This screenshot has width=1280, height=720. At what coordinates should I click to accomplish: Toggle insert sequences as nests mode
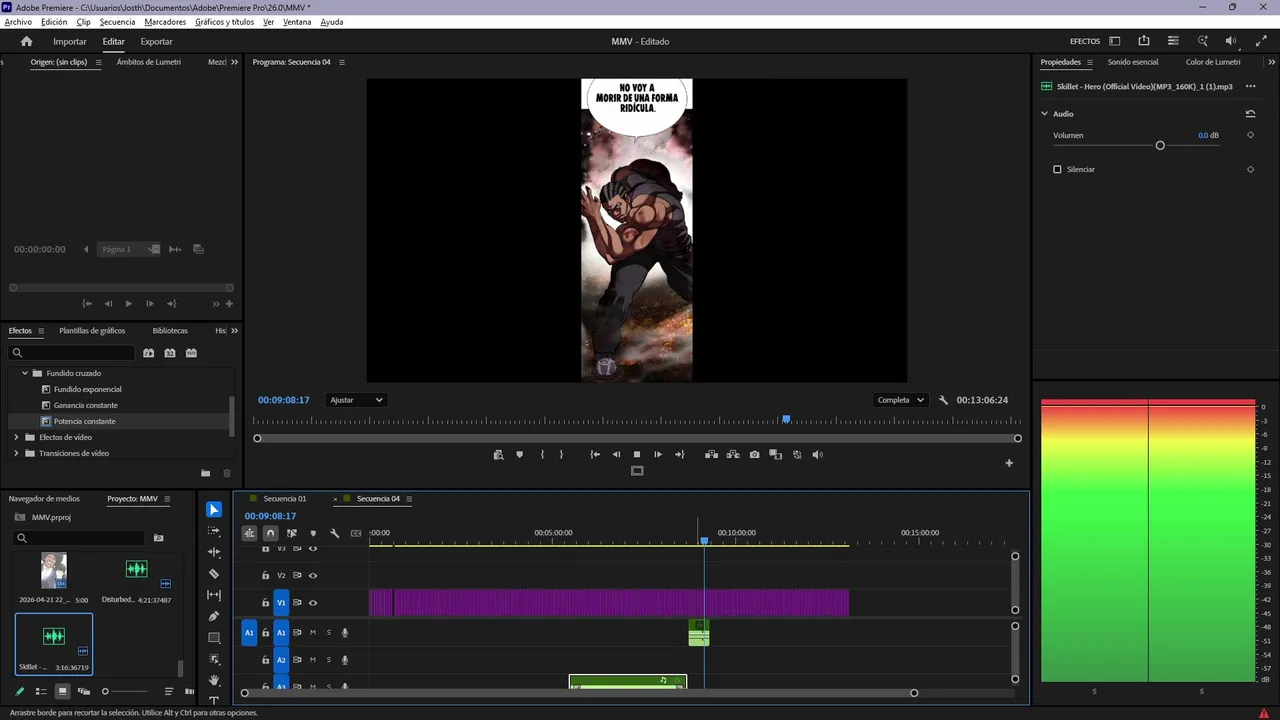[x=249, y=533]
